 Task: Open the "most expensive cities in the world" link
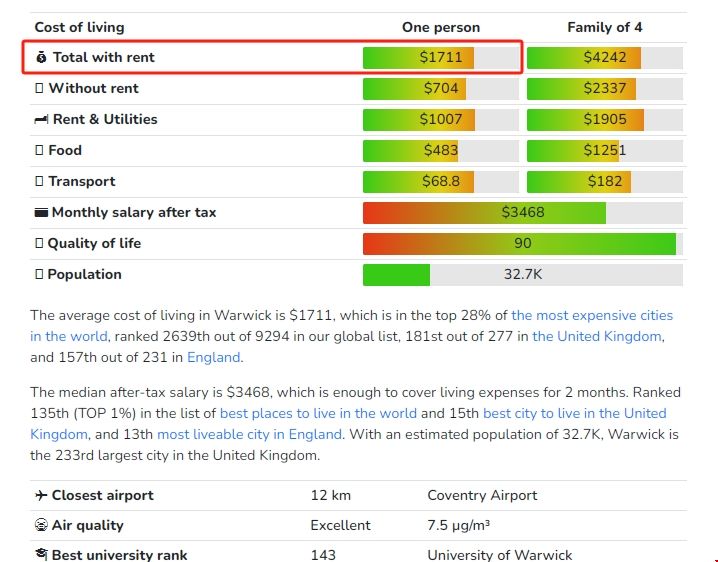click(x=592, y=315)
